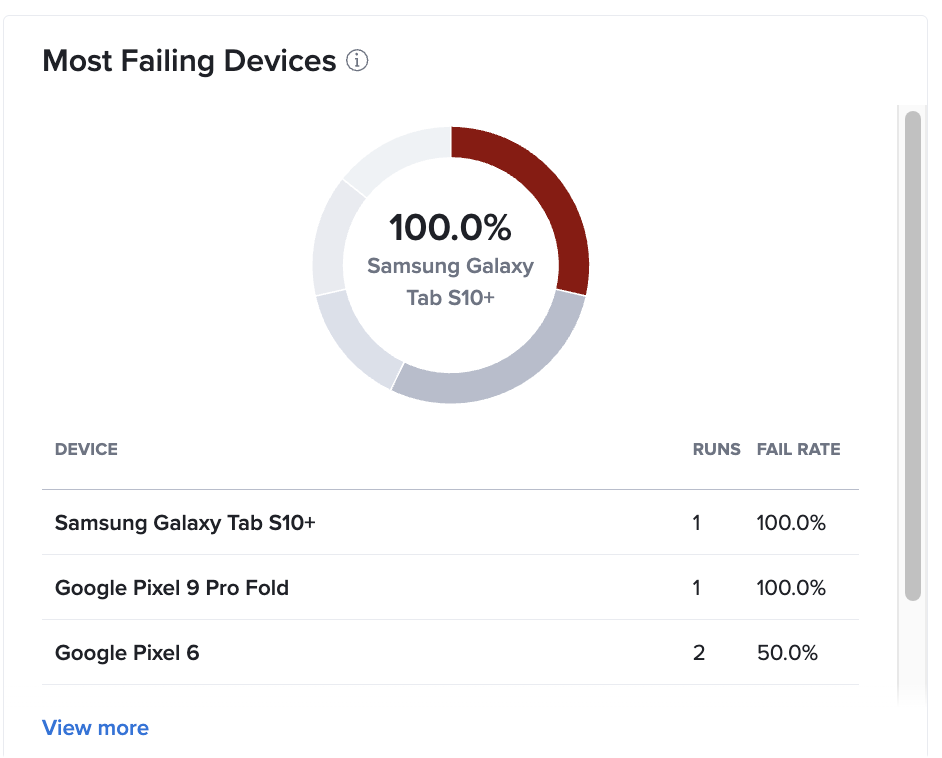Viewport: 942px width, 758px height.
Task: Sort by the DEVICE column header
Action: [86, 449]
